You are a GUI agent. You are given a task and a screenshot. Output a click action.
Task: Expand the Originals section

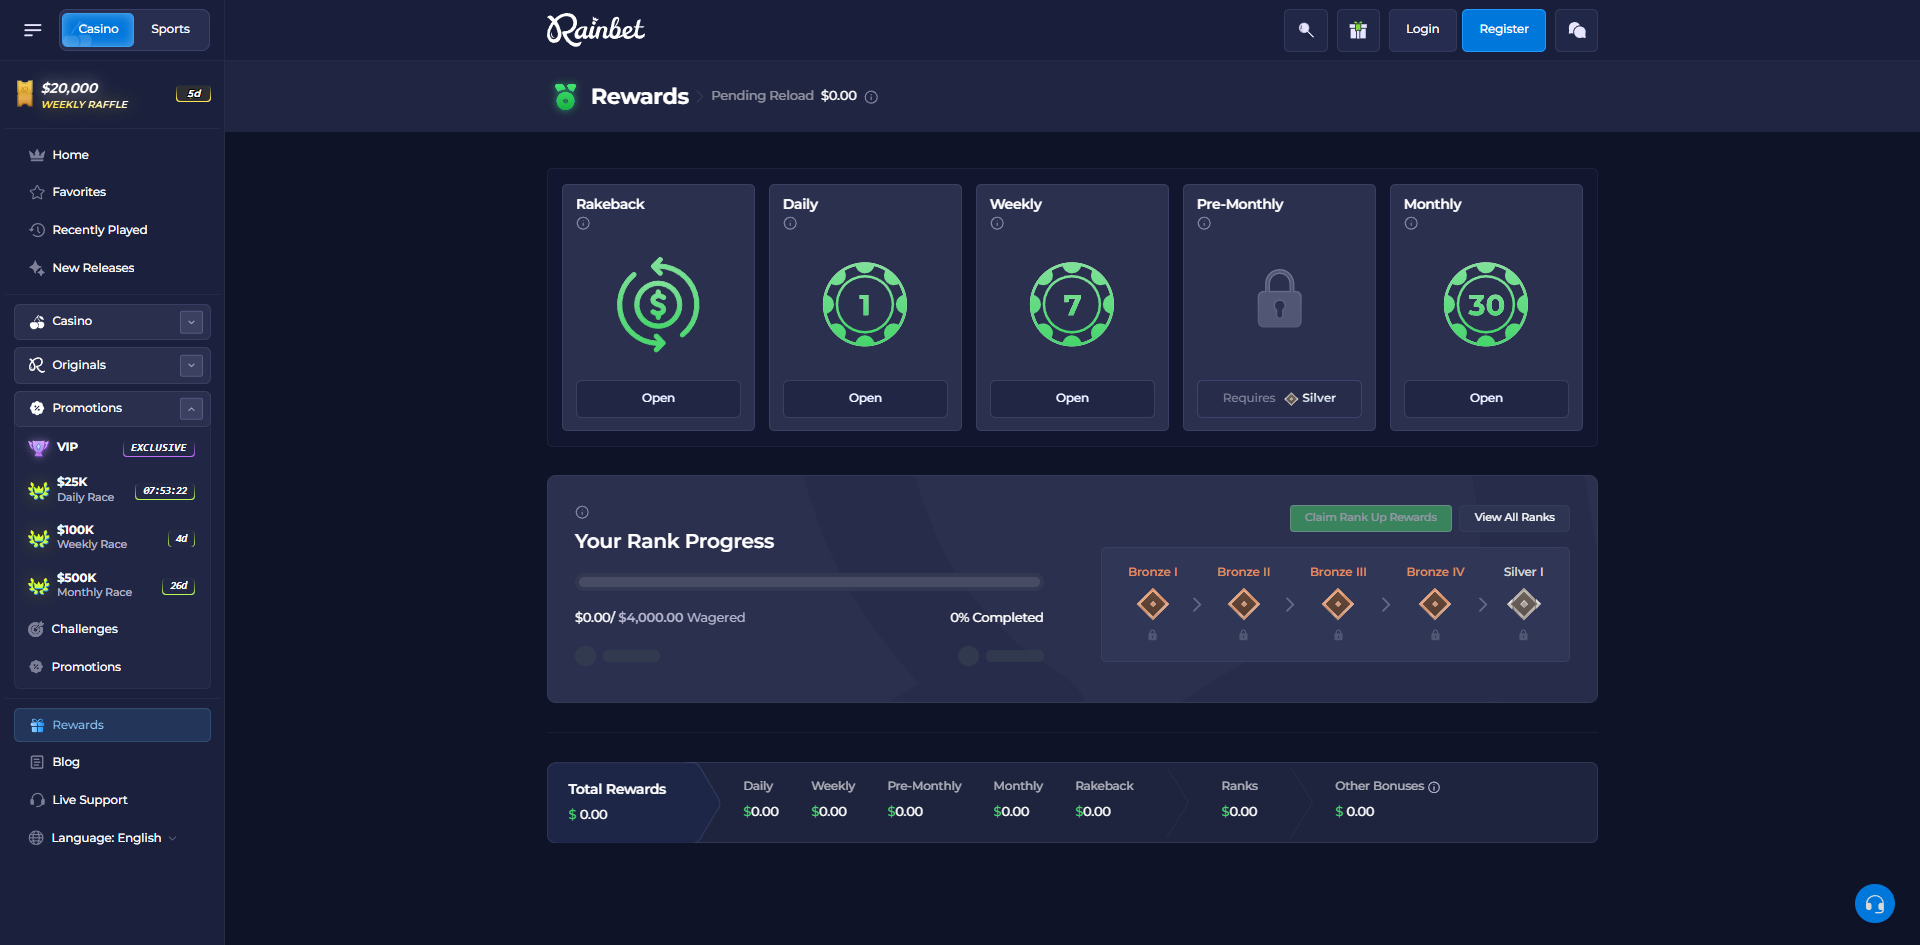click(x=191, y=365)
